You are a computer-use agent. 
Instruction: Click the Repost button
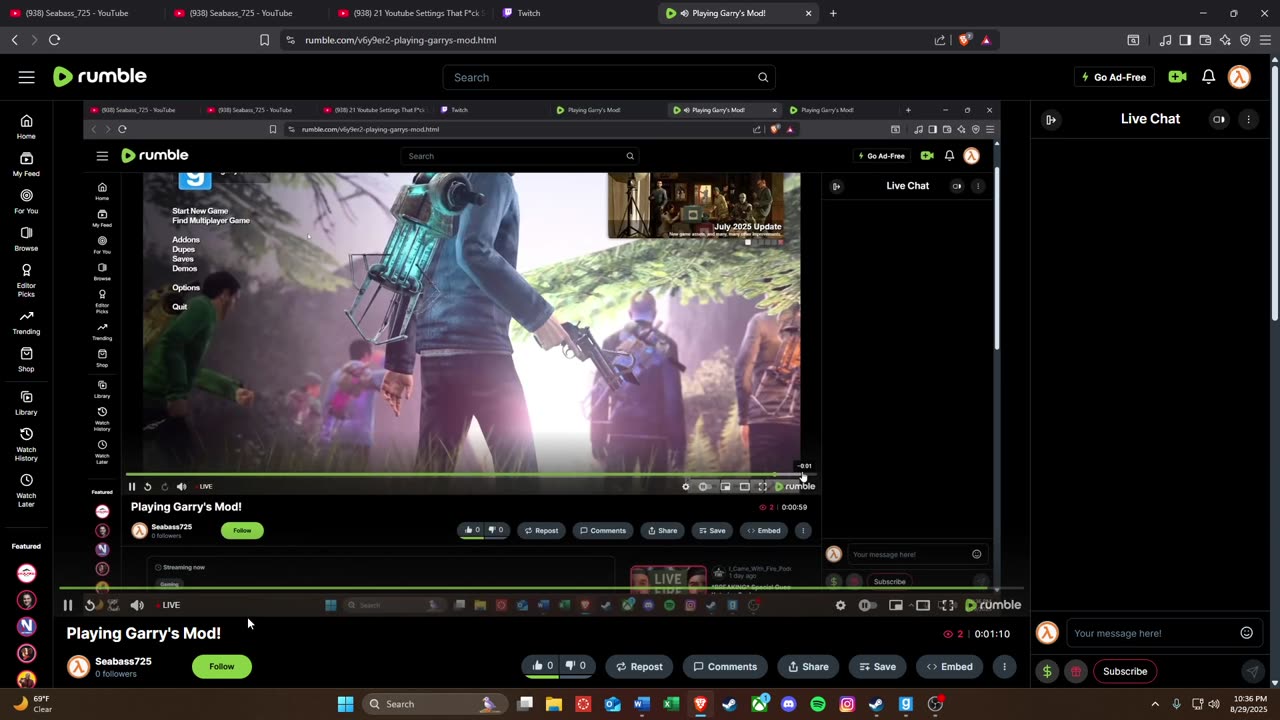pos(639,666)
